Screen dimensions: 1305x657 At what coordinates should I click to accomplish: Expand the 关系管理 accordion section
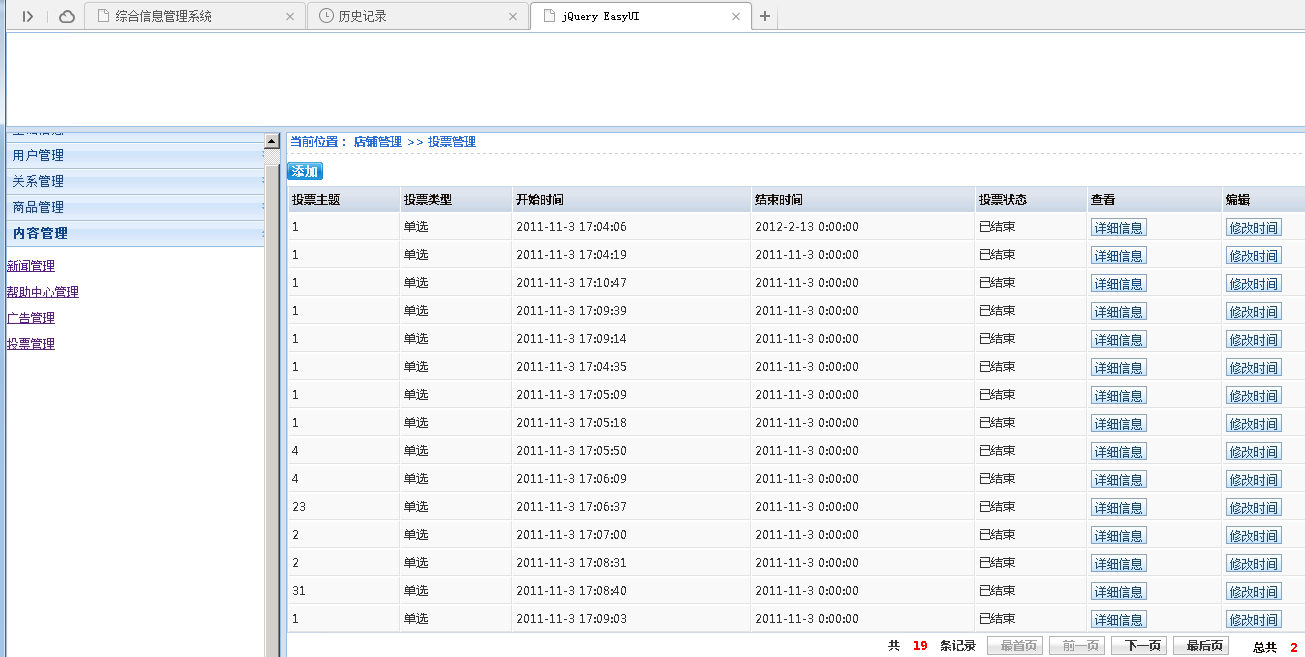point(135,182)
